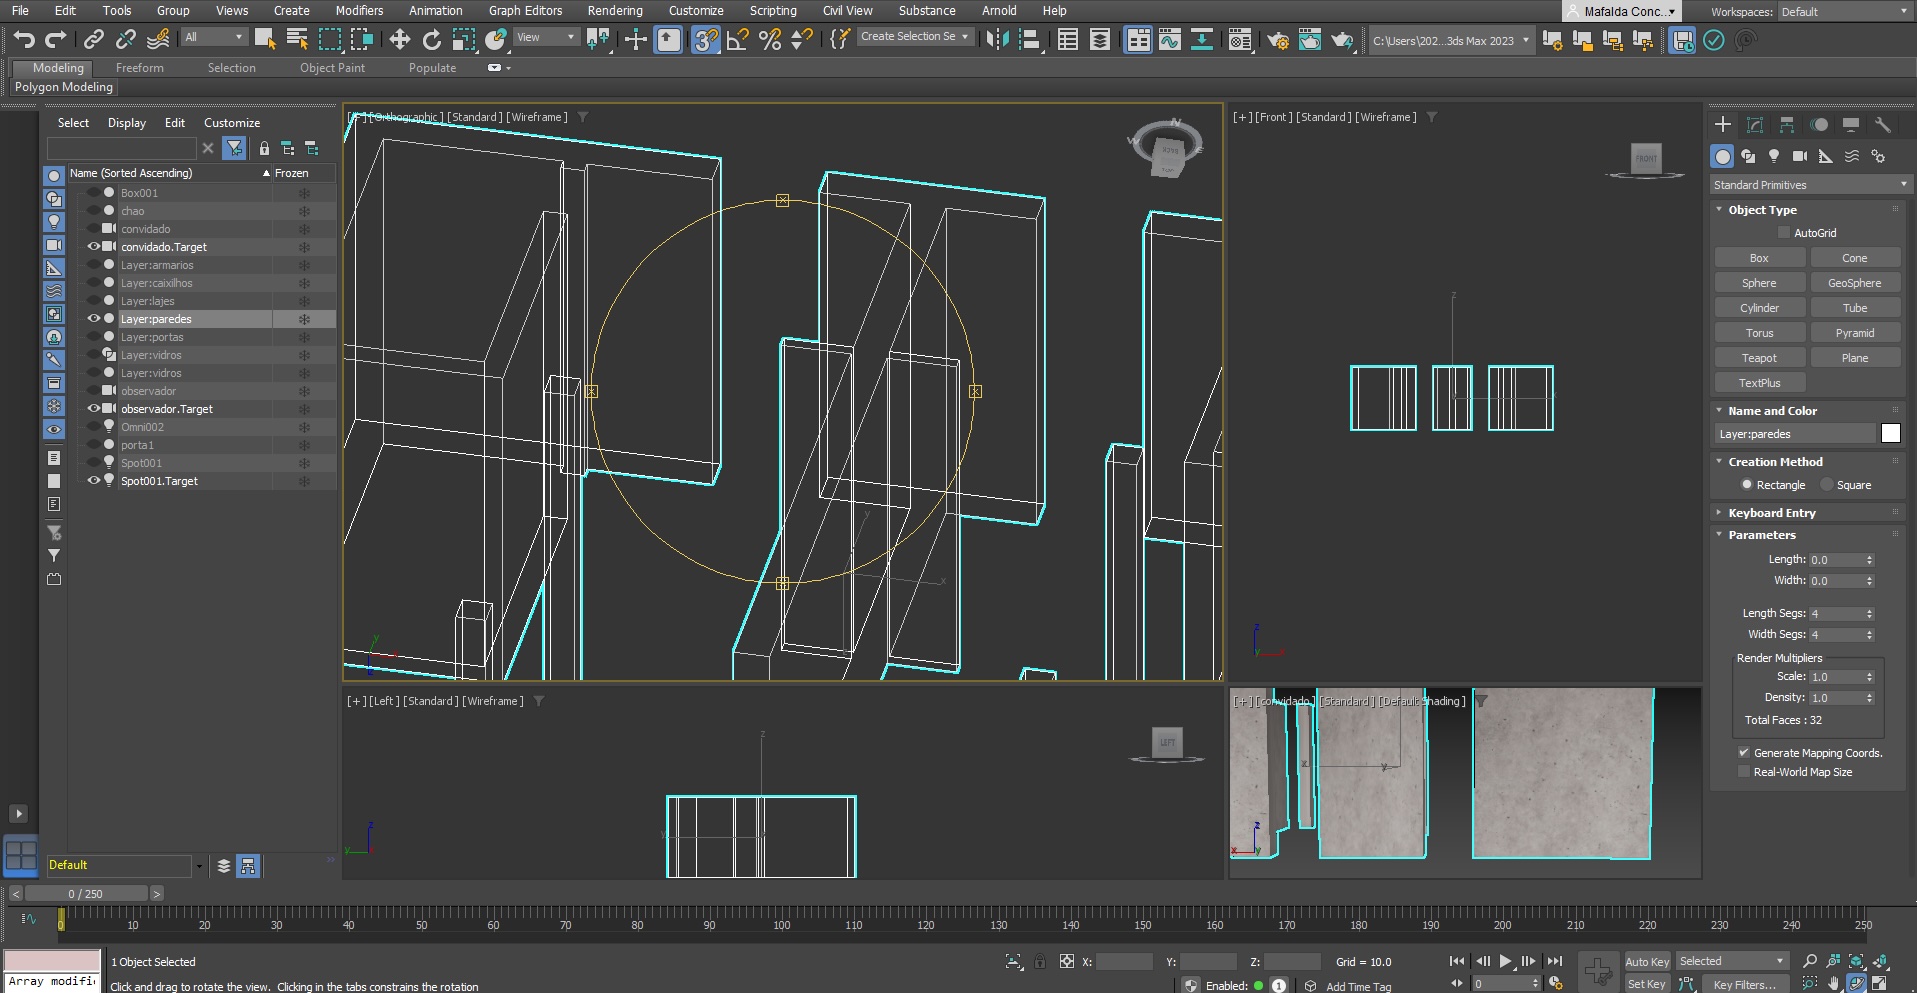Open the Rendering menu
Screen dimensions: 1917x993
click(614, 11)
